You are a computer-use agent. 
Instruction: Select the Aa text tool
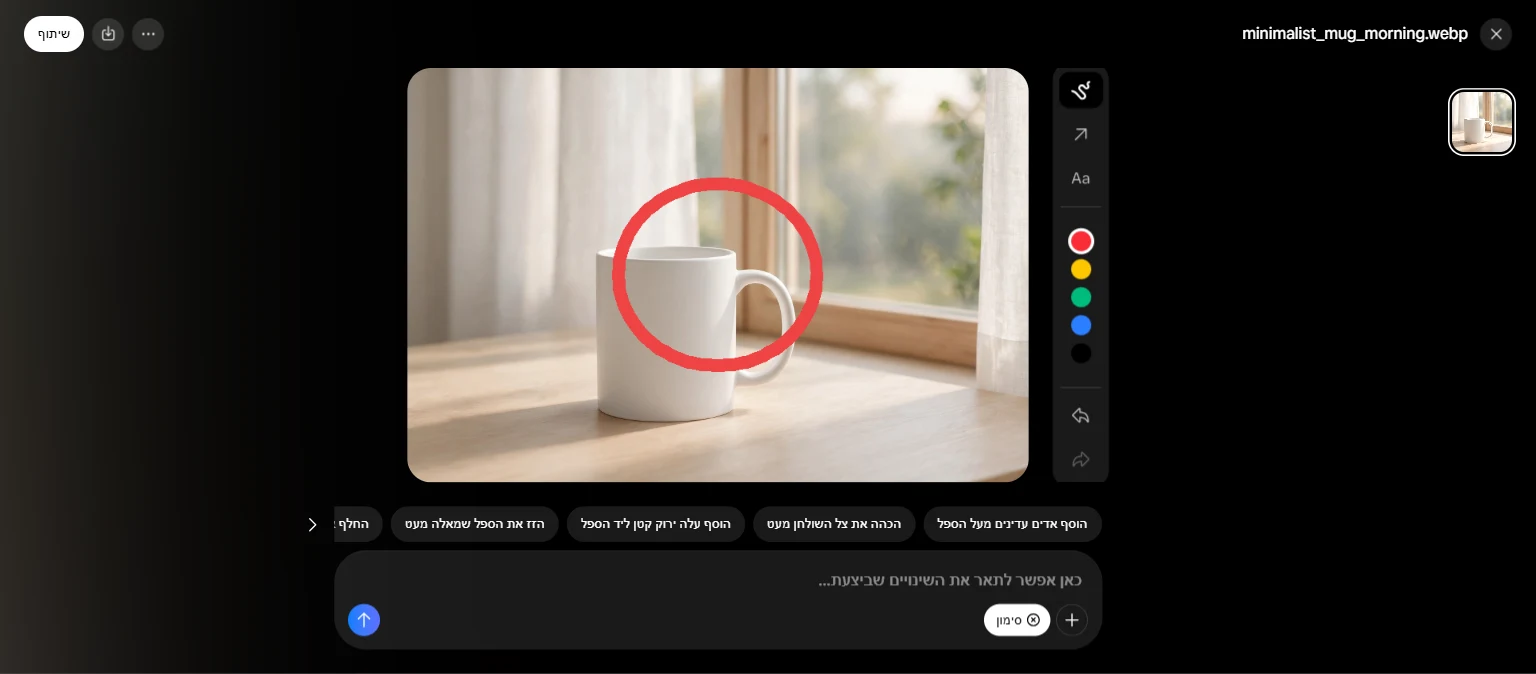pos(1081,178)
